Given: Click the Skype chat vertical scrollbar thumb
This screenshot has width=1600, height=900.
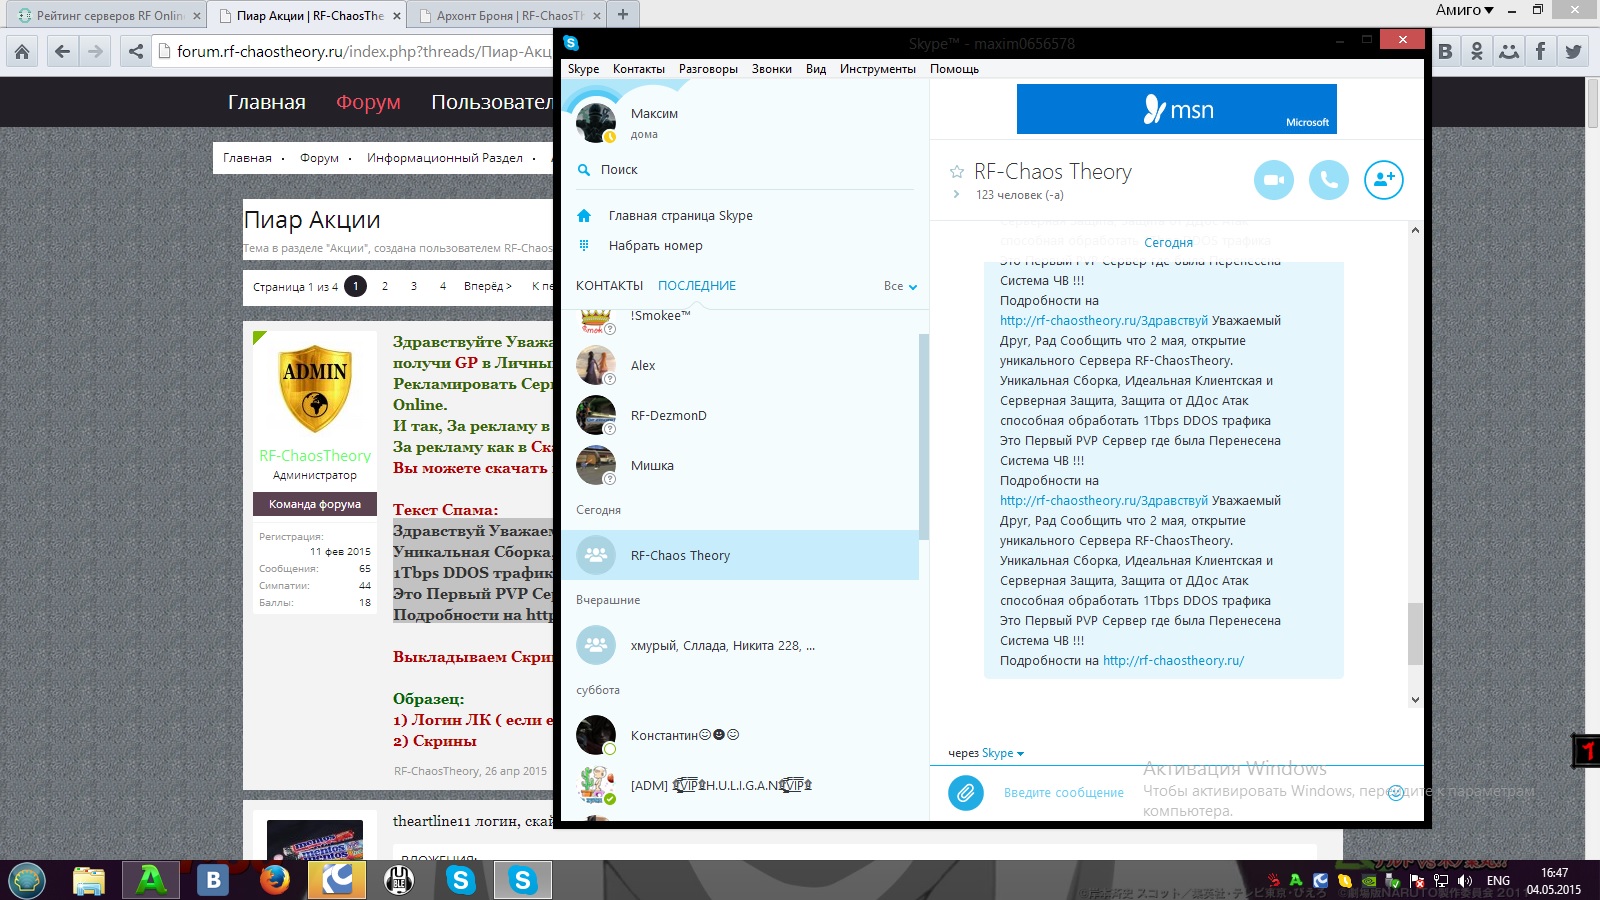Looking at the screenshot, I should pyautogui.click(x=1415, y=633).
